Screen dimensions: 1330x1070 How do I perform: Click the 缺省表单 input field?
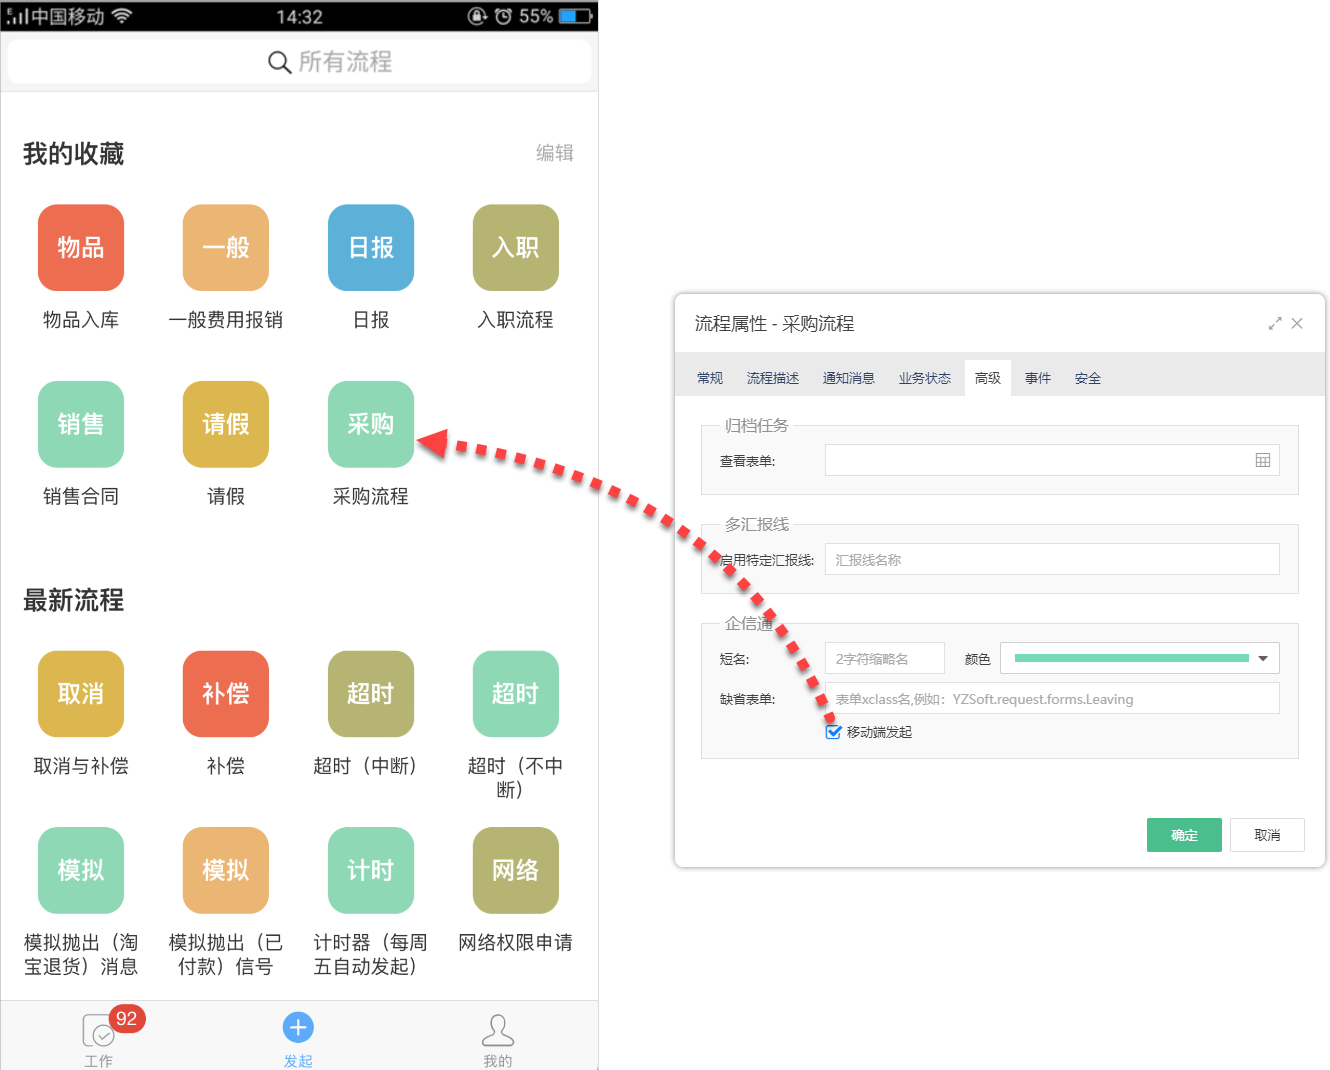(x=1052, y=698)
